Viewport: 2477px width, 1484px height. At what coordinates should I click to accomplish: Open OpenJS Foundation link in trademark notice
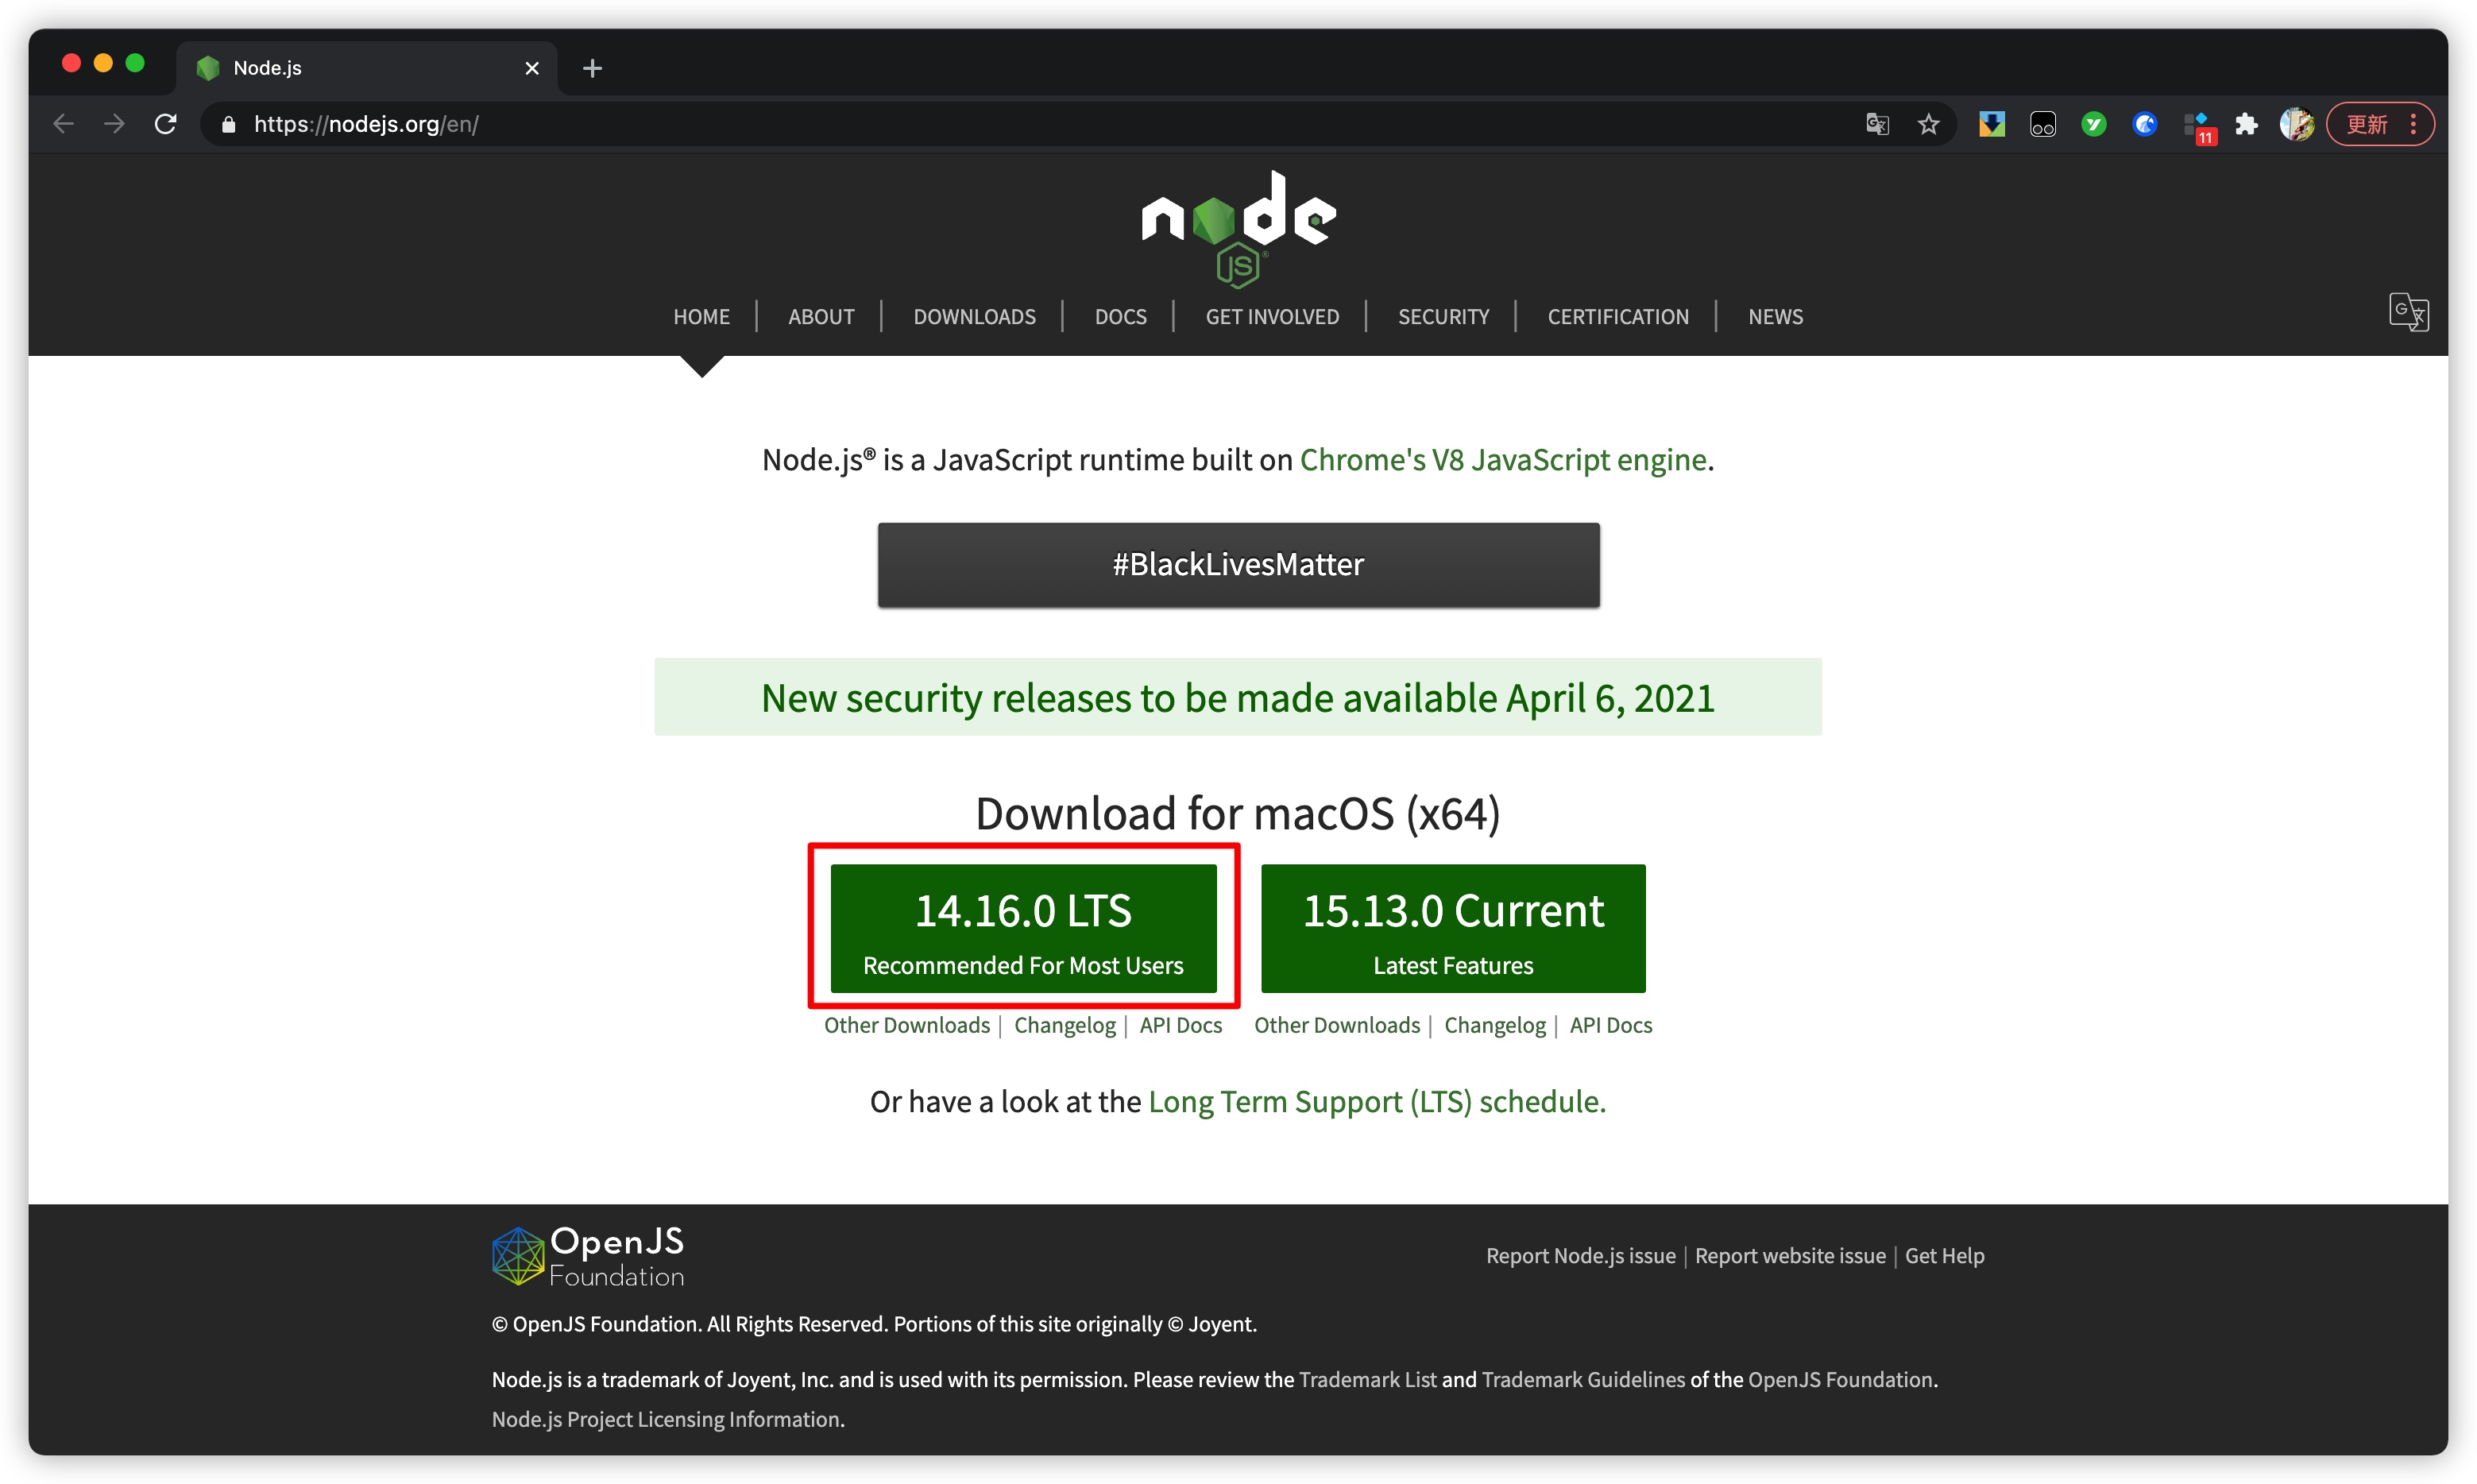tap(1840, 1380)
